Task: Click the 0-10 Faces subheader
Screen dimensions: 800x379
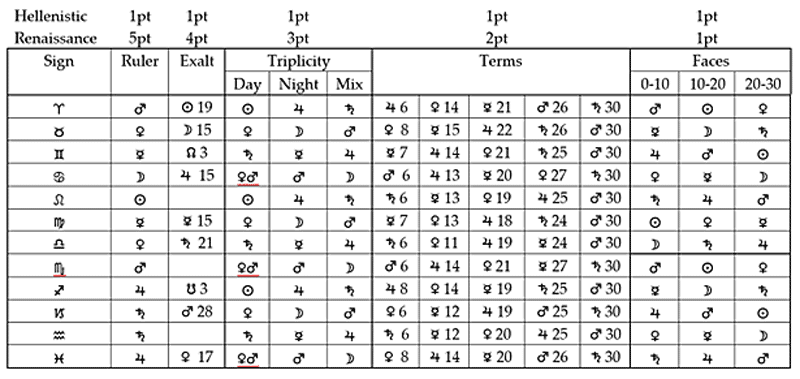Action: (x=655, y=84)
